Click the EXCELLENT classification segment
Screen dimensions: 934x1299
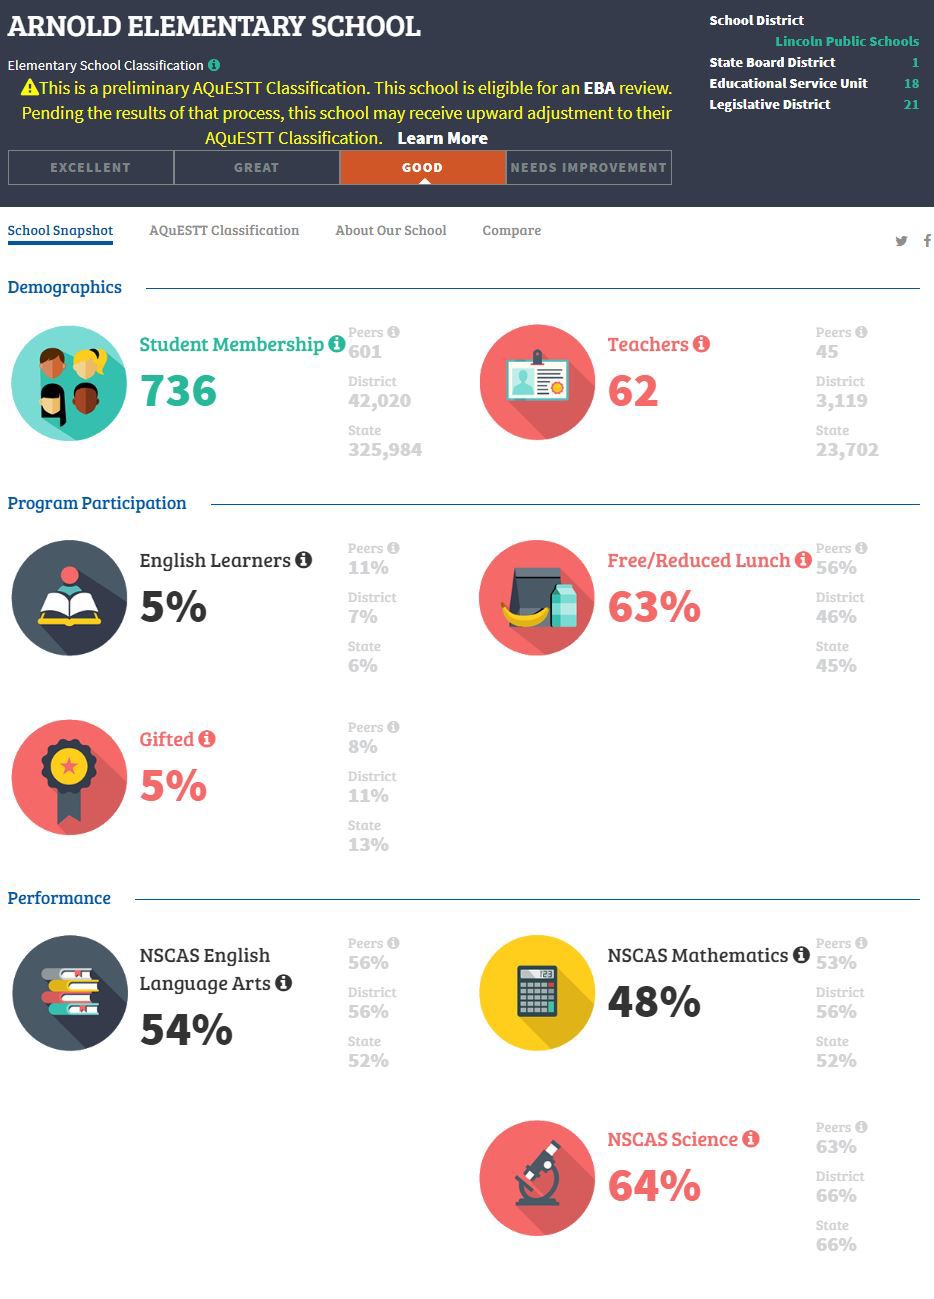point(91,167)
